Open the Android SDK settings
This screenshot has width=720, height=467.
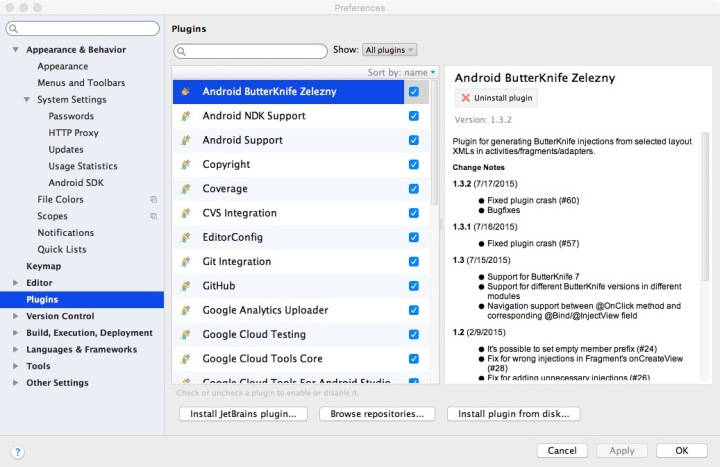click(76, 183)
